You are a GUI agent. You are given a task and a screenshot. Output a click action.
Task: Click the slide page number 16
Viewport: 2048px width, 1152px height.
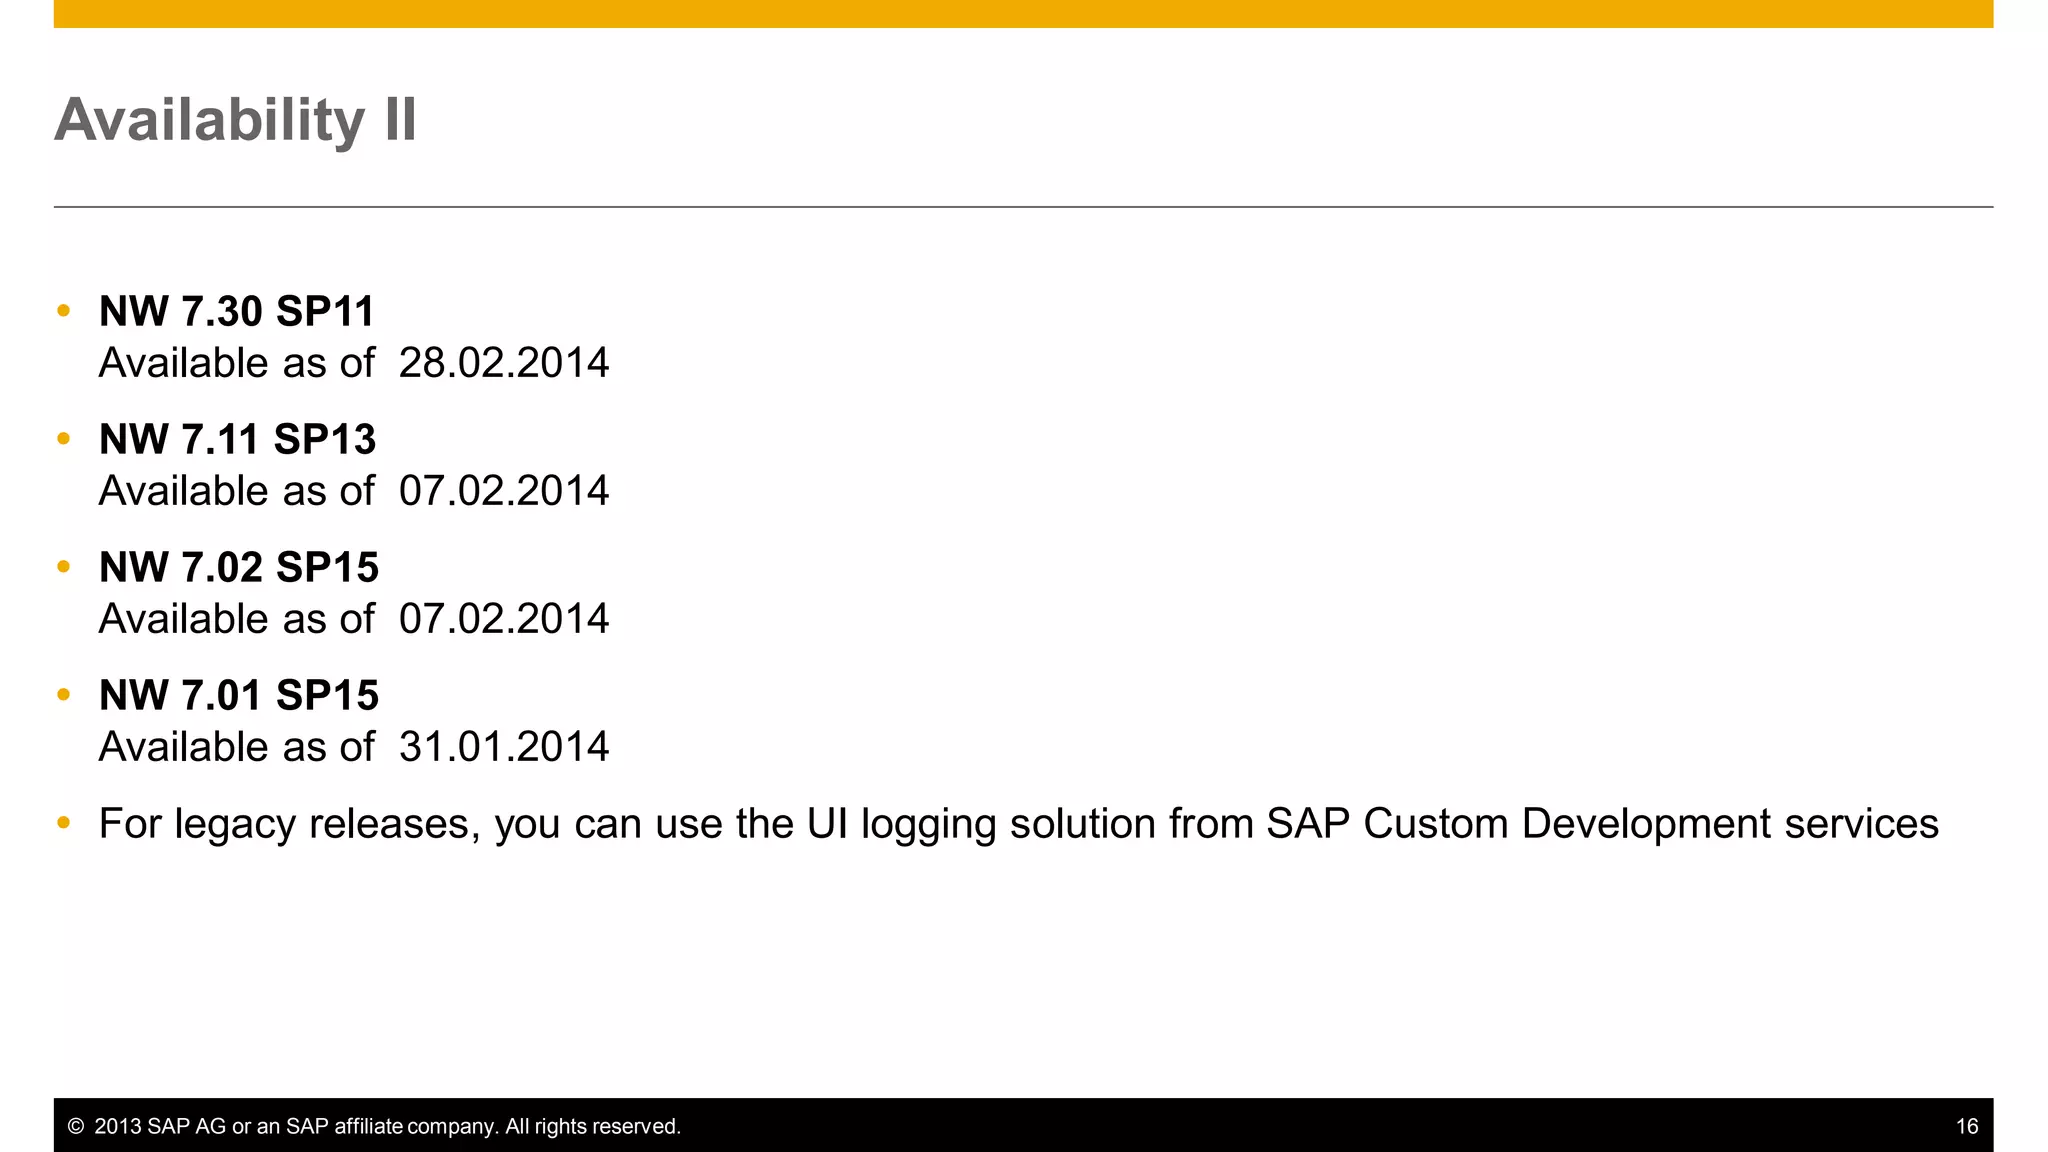(1967, 1126)
